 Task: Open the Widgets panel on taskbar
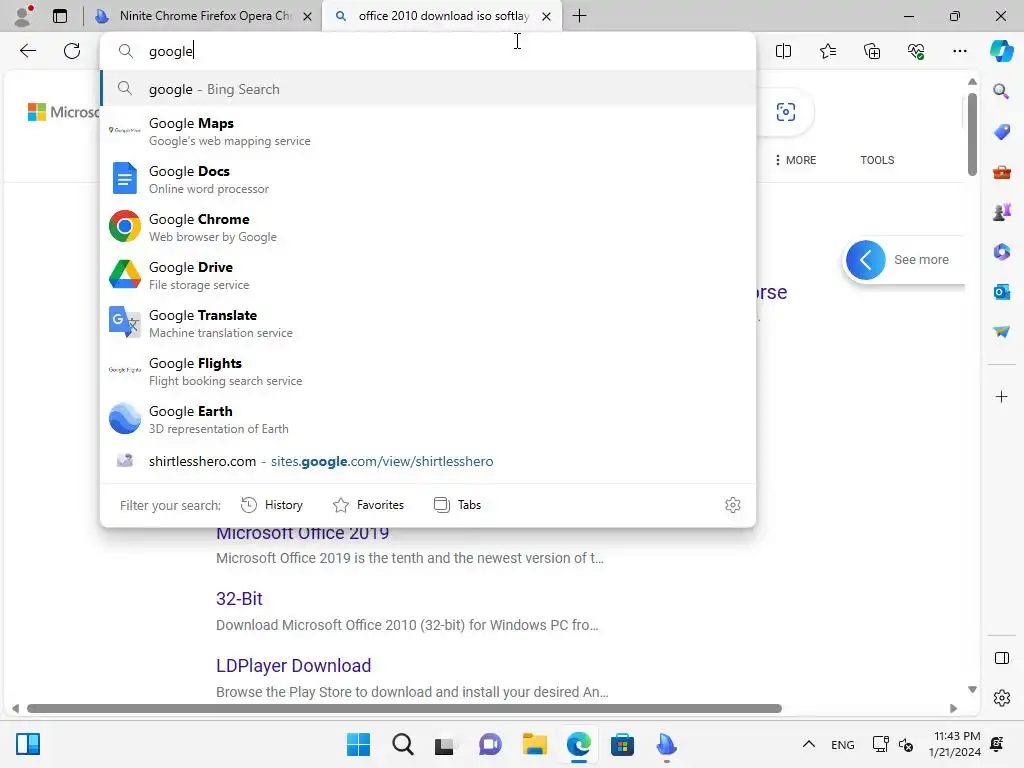(27, 744)
